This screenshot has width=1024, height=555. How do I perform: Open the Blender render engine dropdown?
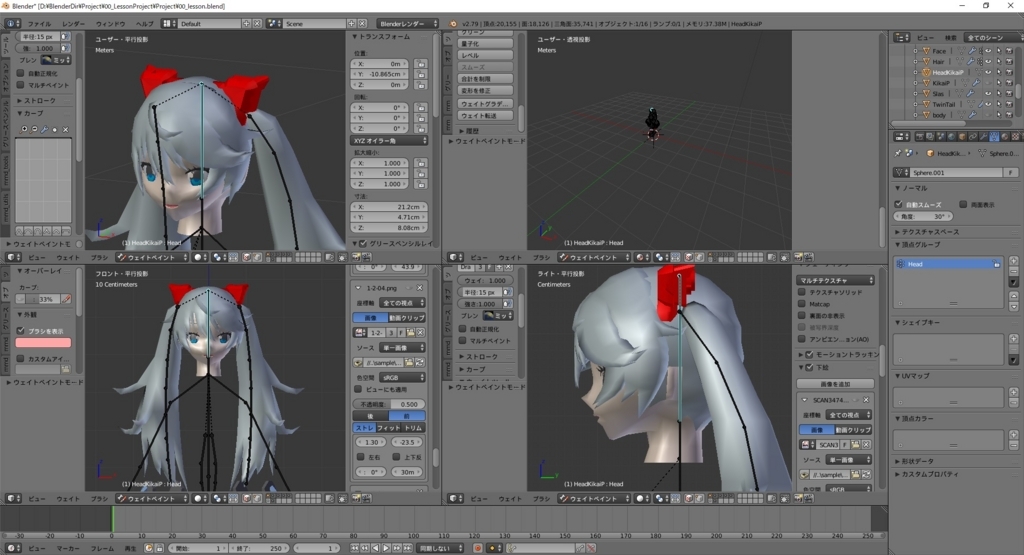tap(408, 24)
